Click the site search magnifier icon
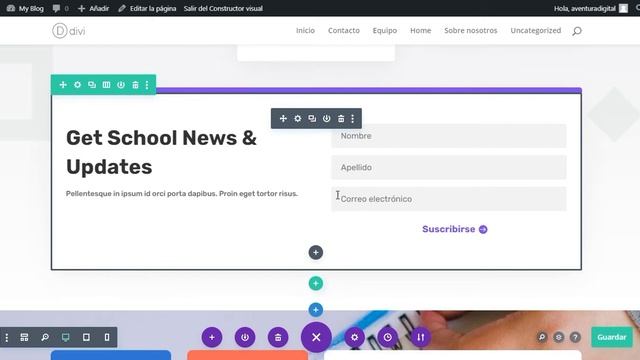 click(577, 31)
